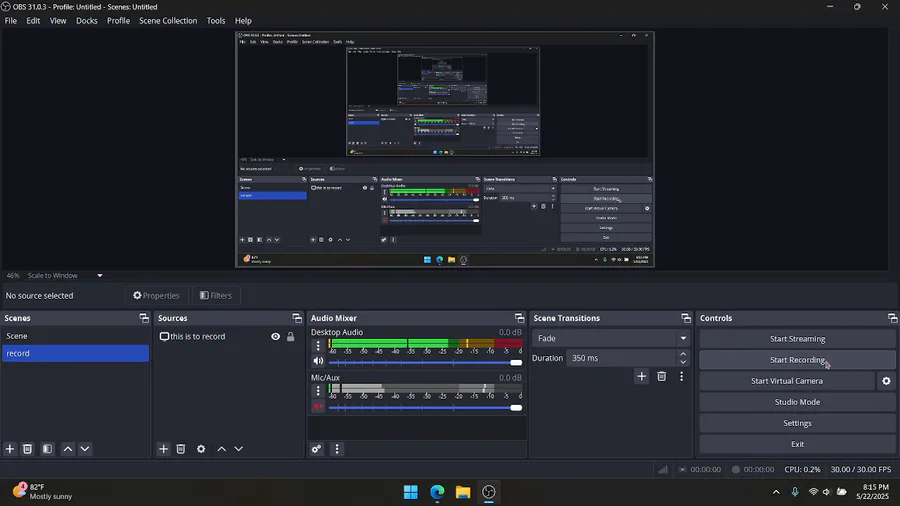Open Windows Start menu
Viewport: 900px width, 506px height.
pos(411,492)
